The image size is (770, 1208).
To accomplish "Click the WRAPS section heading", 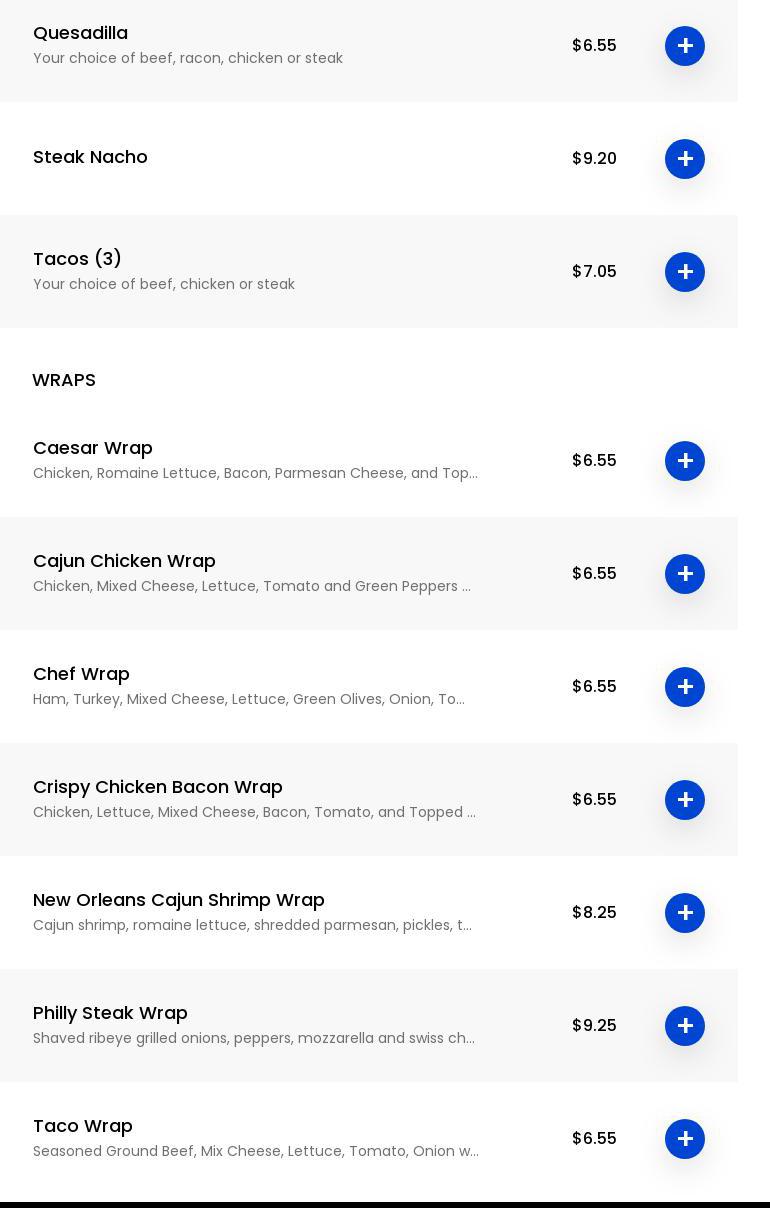I will (x=64, y=380).
